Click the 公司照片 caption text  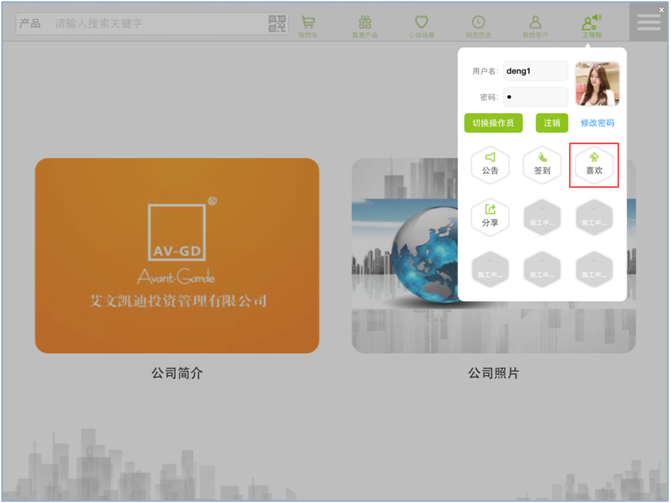(493, 373)
